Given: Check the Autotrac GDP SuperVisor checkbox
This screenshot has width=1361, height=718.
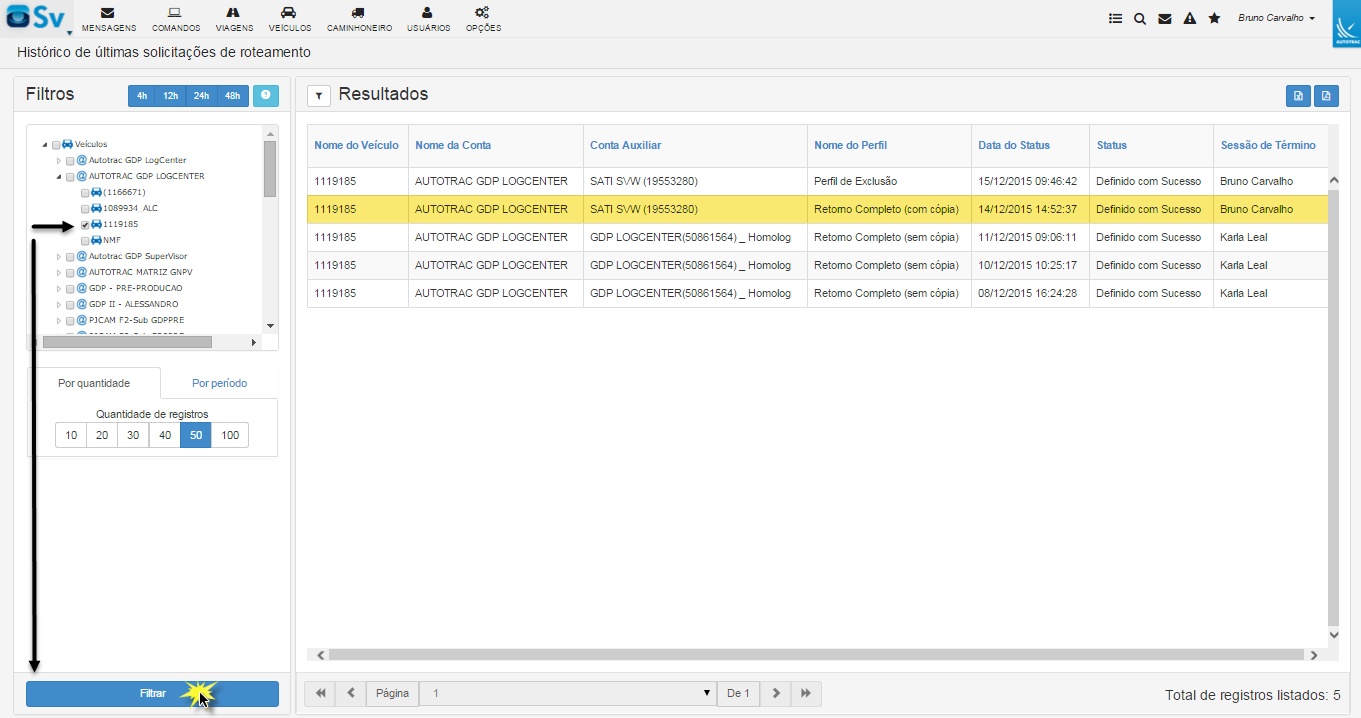Looking at the screenshot, I should [x=70, y=257].
